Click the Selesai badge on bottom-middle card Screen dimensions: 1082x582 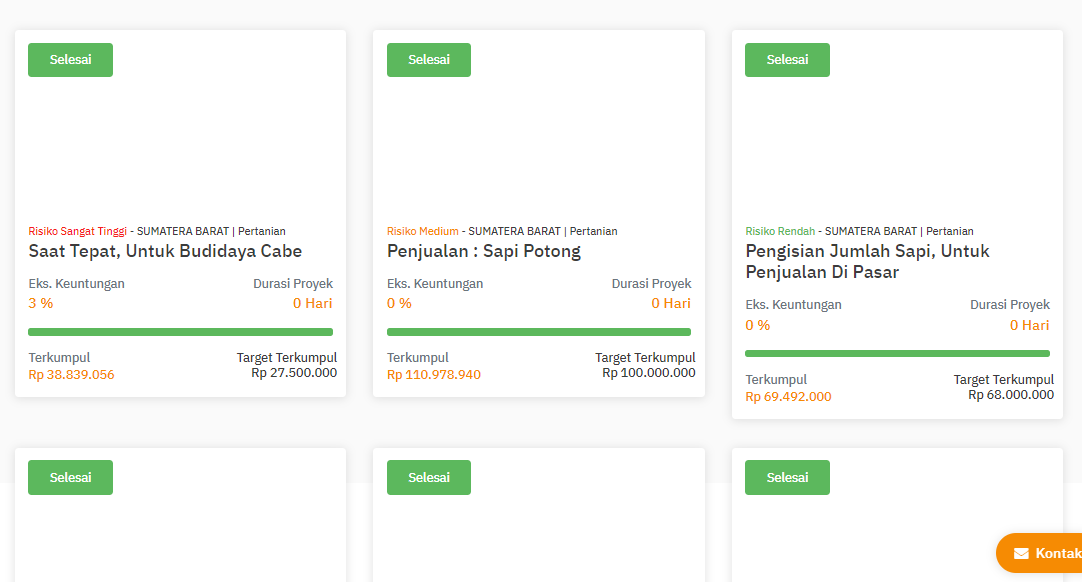[x=429, y=477]
